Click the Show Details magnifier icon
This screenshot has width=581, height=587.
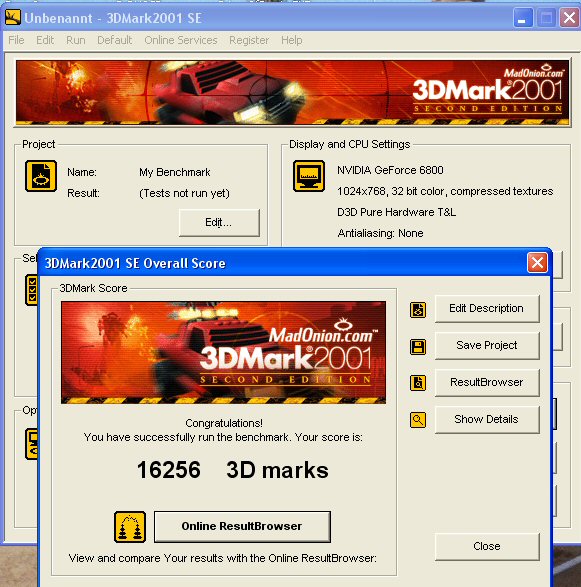coord(418,420)
